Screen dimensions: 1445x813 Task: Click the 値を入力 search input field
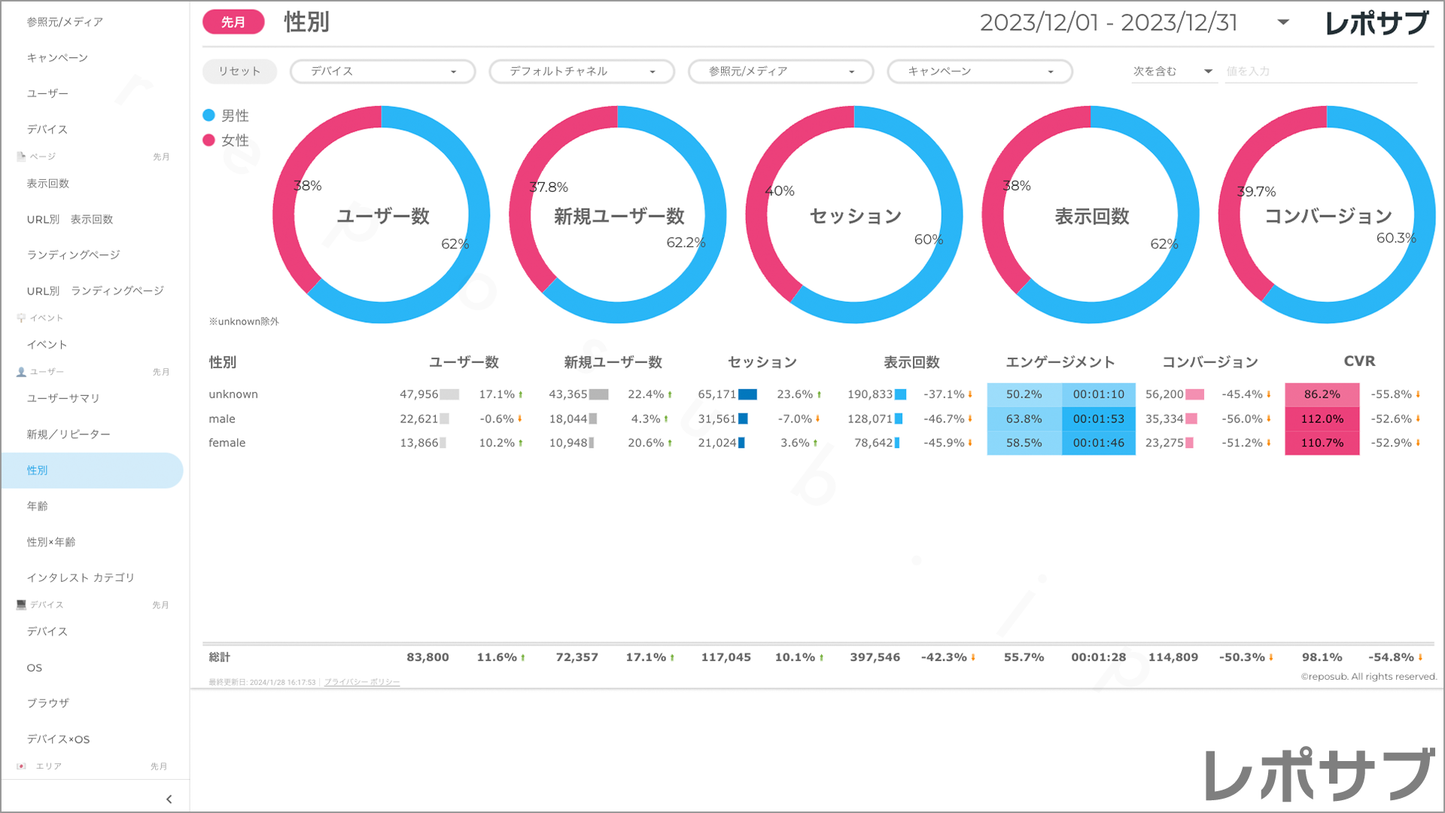pyautogui.click(x=1320, y=72)
